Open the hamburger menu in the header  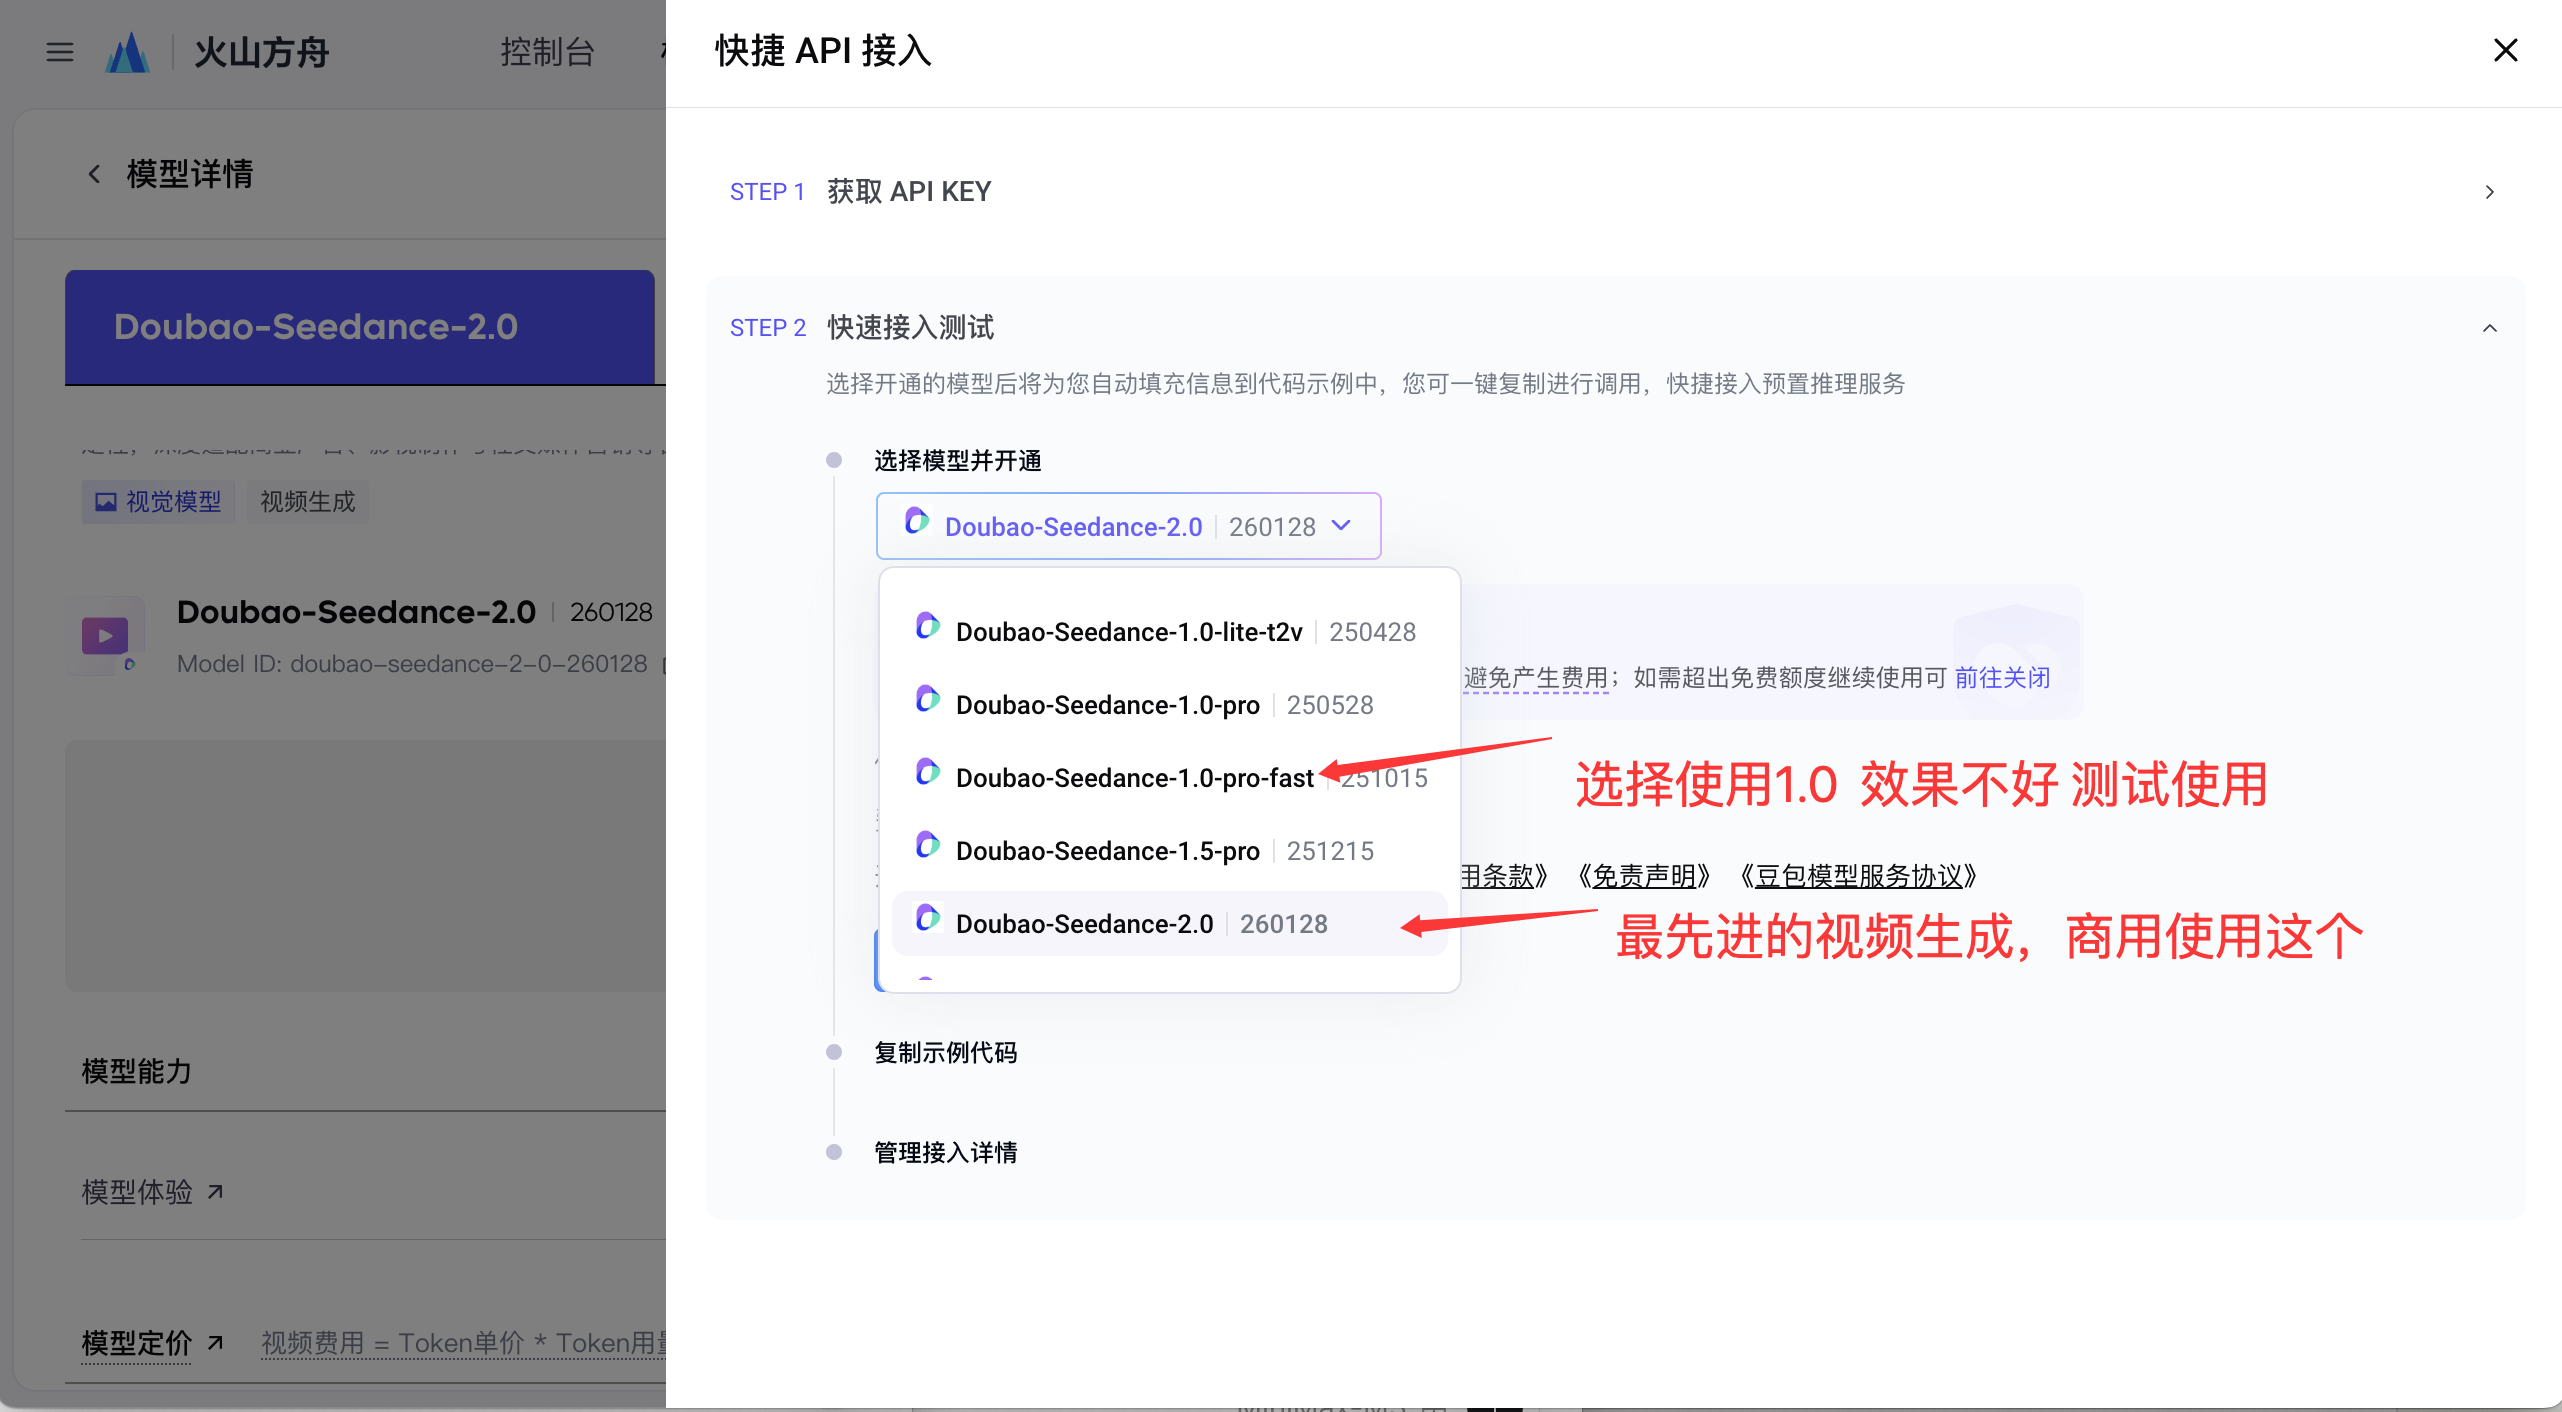pyautogui.click(x=60, y=52)
